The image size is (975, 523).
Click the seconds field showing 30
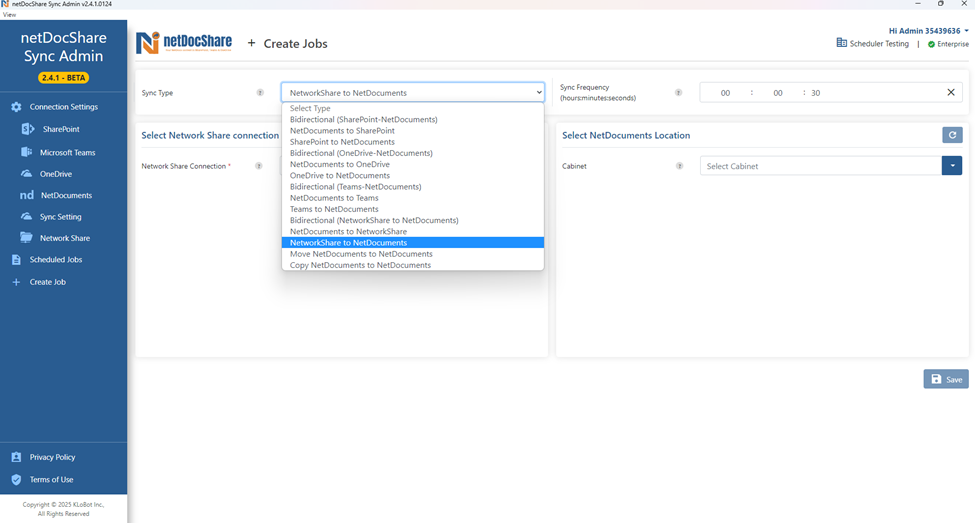coord(816,93)
